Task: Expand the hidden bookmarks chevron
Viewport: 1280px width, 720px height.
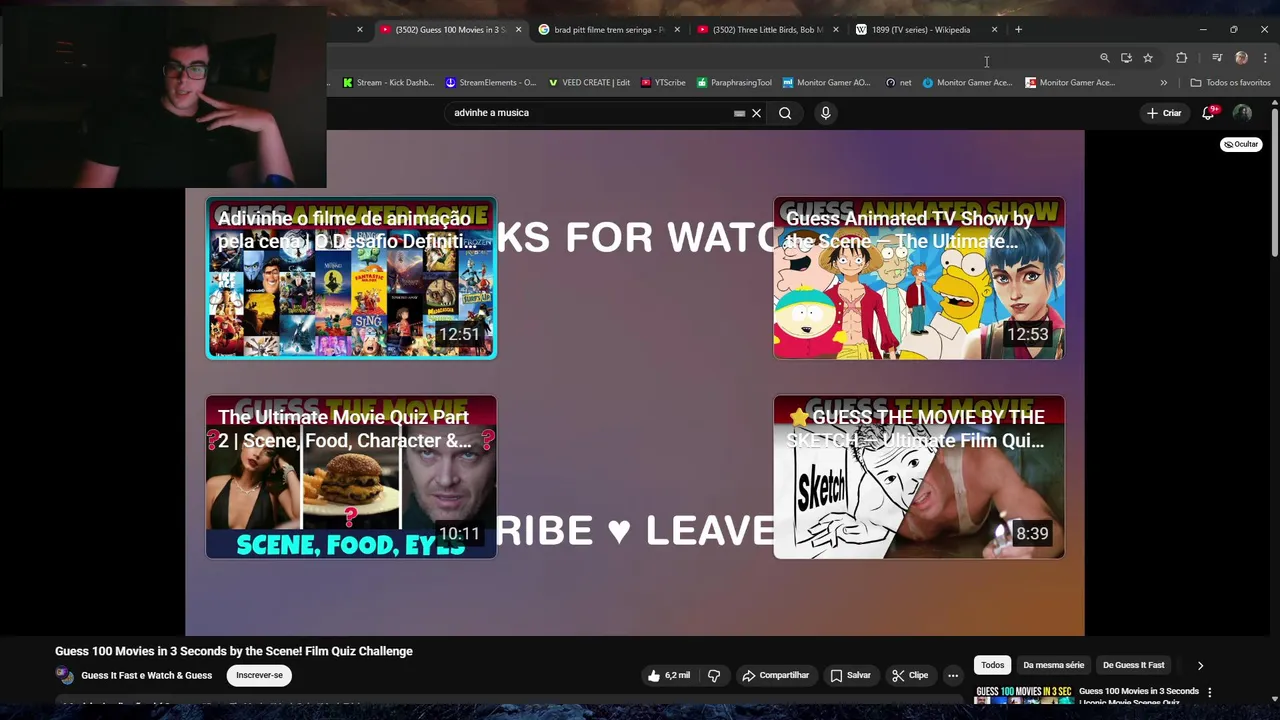Action: (1164, 83)
